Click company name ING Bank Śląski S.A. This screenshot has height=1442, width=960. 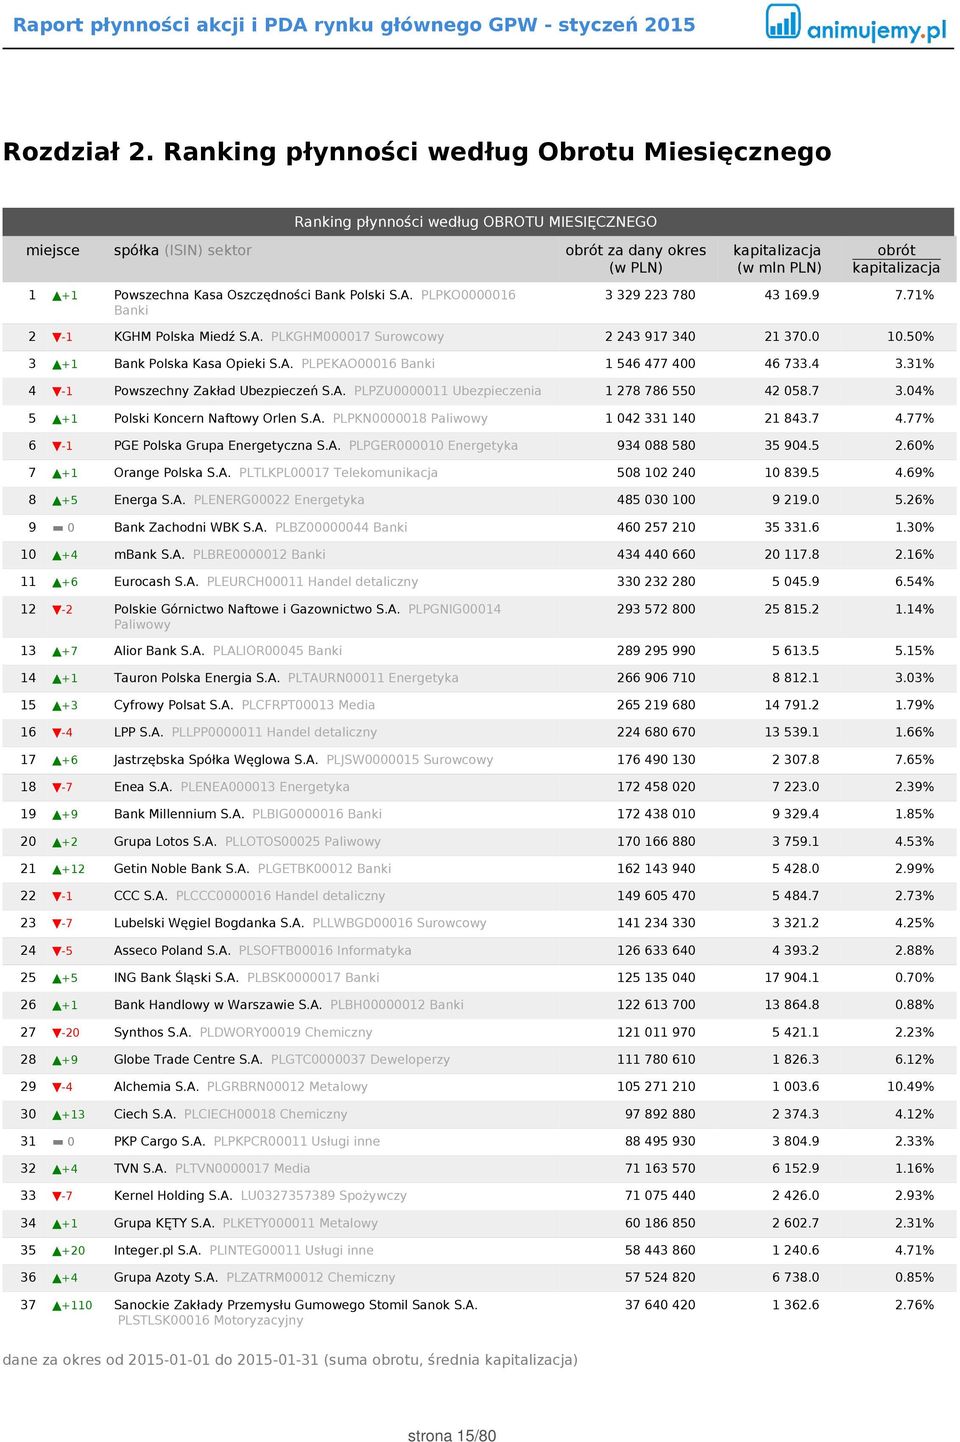(176, 978)
